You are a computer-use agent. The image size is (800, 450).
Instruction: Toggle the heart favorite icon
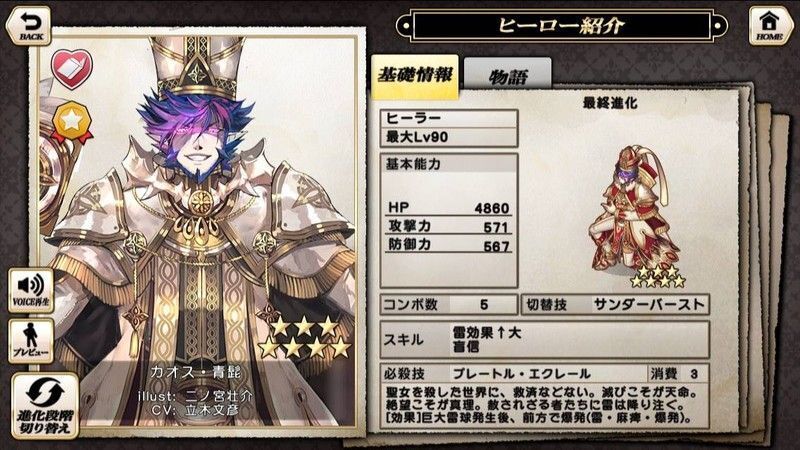click(x=72, y=69)
